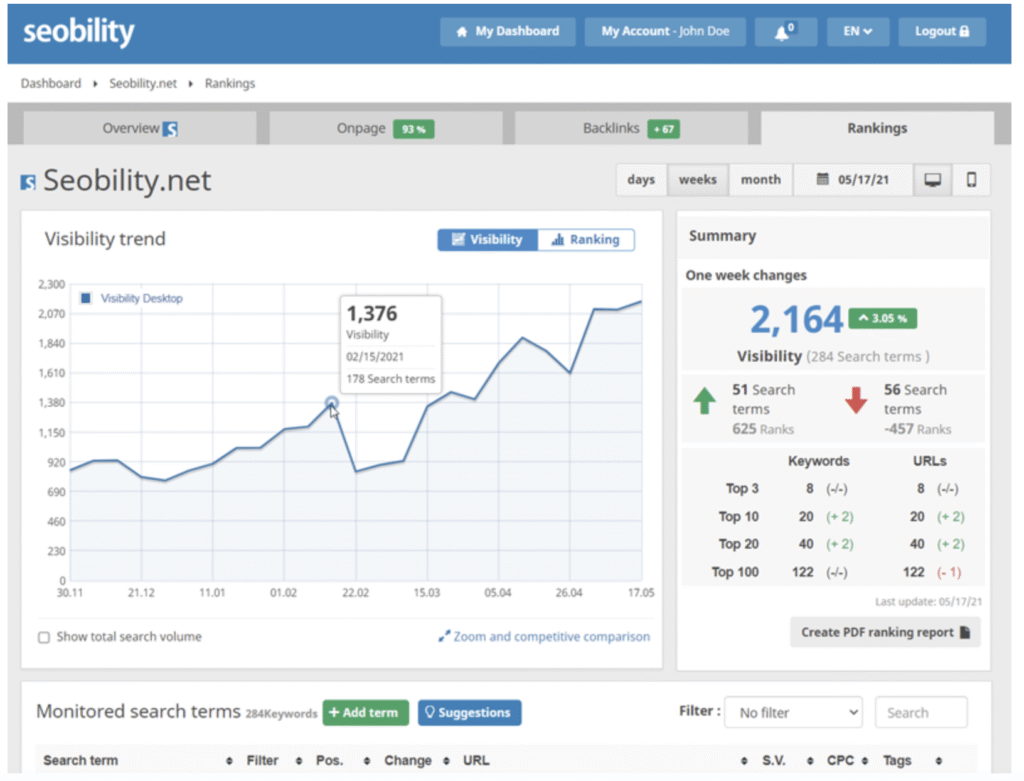The height and width of the screenshot is (781, 1024).
Task: Click the Add term button
Action: pos(366,713)
